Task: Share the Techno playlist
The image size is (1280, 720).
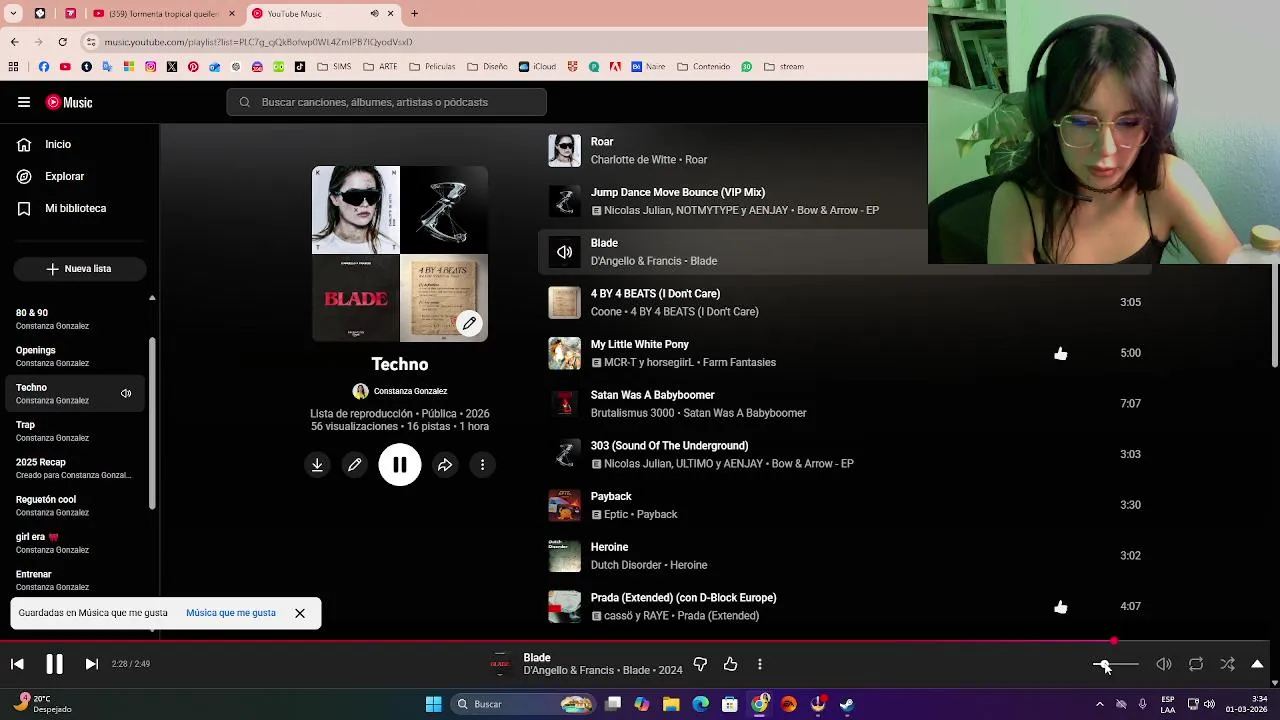Action: point(445,465)
